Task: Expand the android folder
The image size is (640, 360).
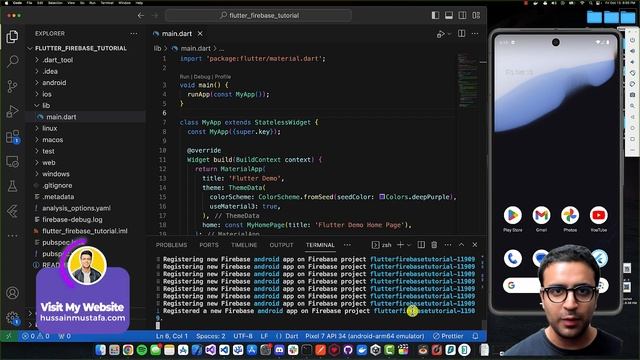Action: [54, 82]
